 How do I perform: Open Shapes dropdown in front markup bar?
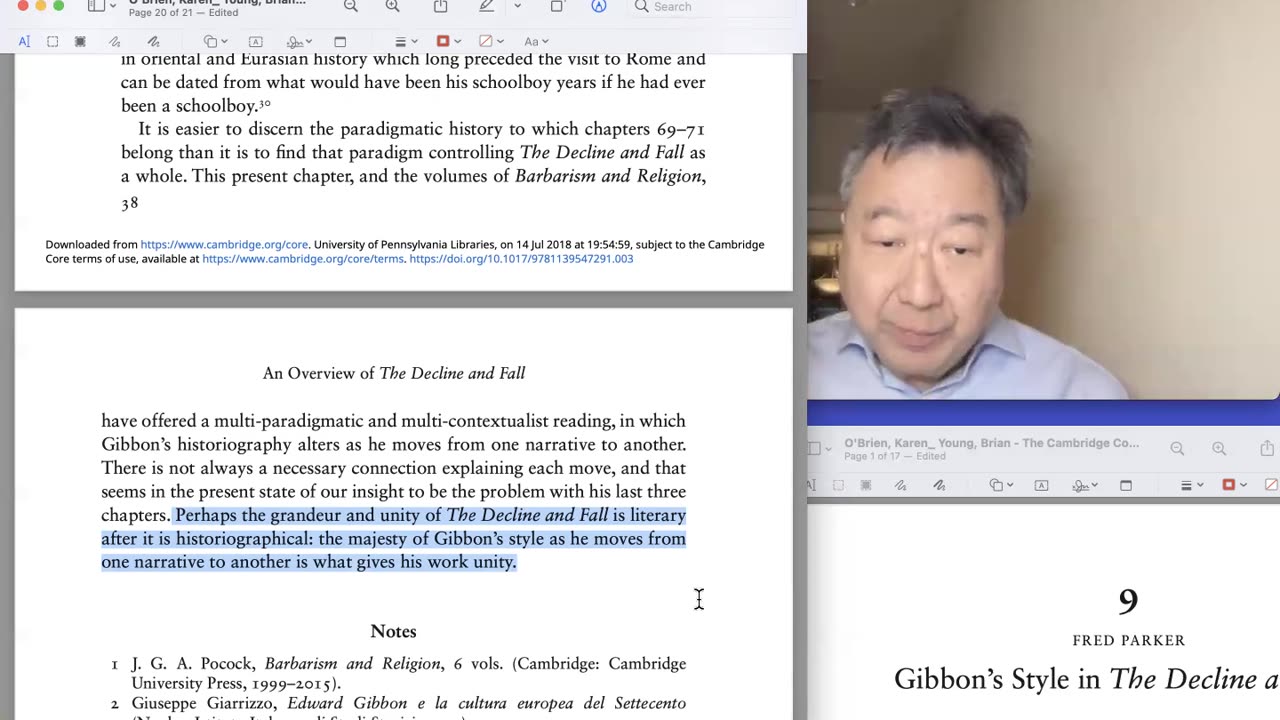(216, 41)
